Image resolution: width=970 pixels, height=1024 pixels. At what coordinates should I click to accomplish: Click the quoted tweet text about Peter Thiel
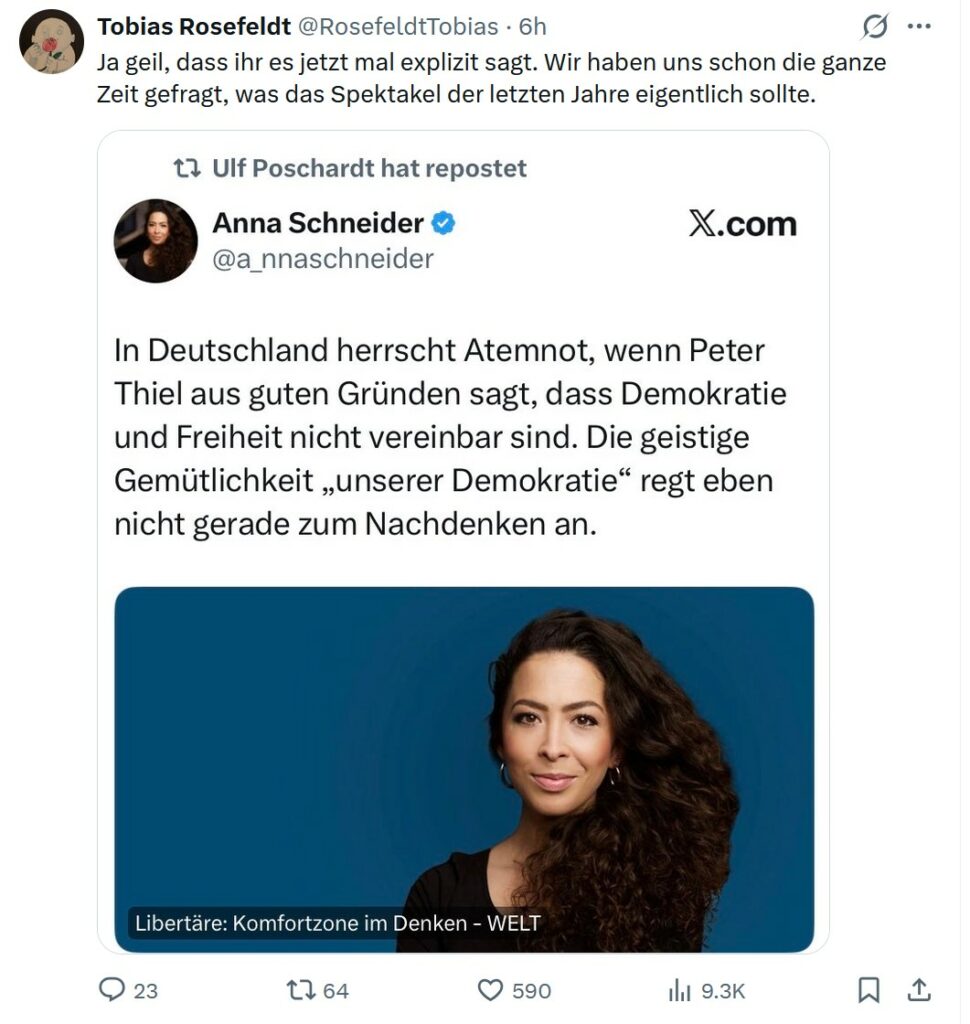451,437
